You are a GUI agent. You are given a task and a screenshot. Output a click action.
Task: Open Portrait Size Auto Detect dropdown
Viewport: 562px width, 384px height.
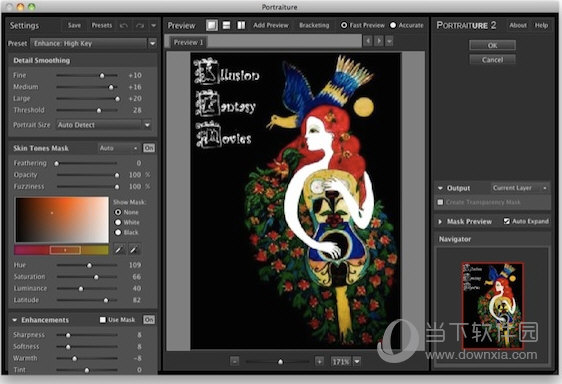click(104, 125)
